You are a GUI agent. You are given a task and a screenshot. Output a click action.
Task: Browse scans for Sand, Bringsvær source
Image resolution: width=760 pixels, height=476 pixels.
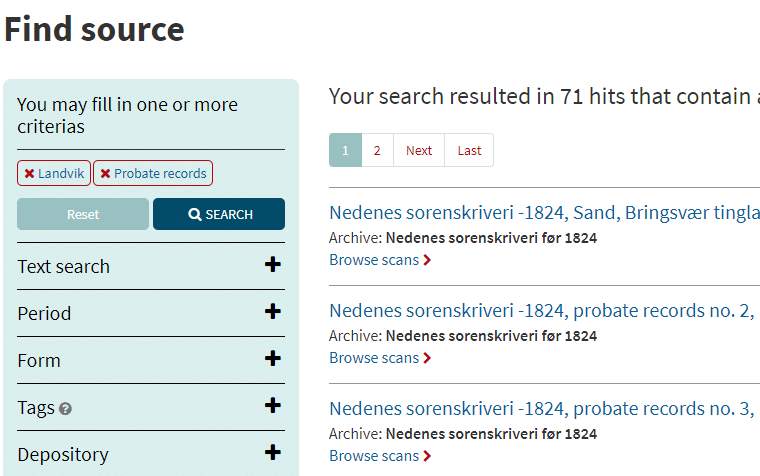[380, 260]
